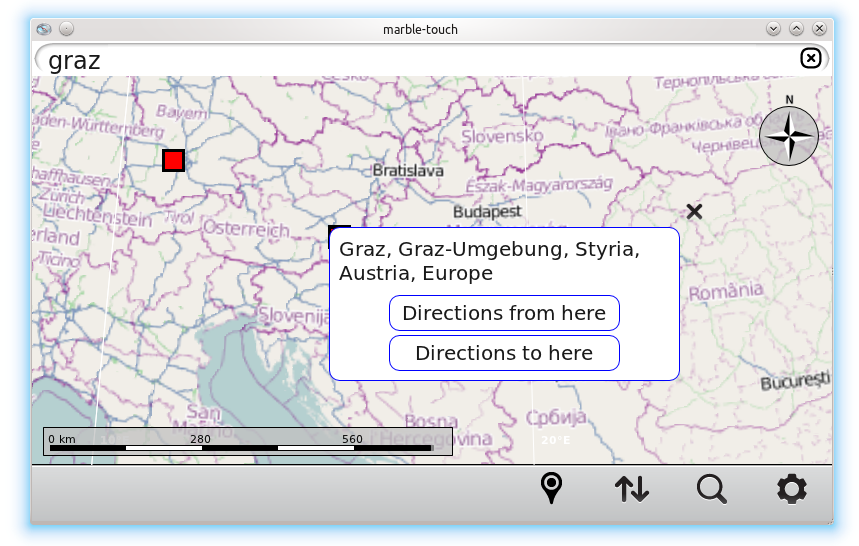Close the marble-touch window
This screenshot has width=859, height=546.
pos(819,29)
